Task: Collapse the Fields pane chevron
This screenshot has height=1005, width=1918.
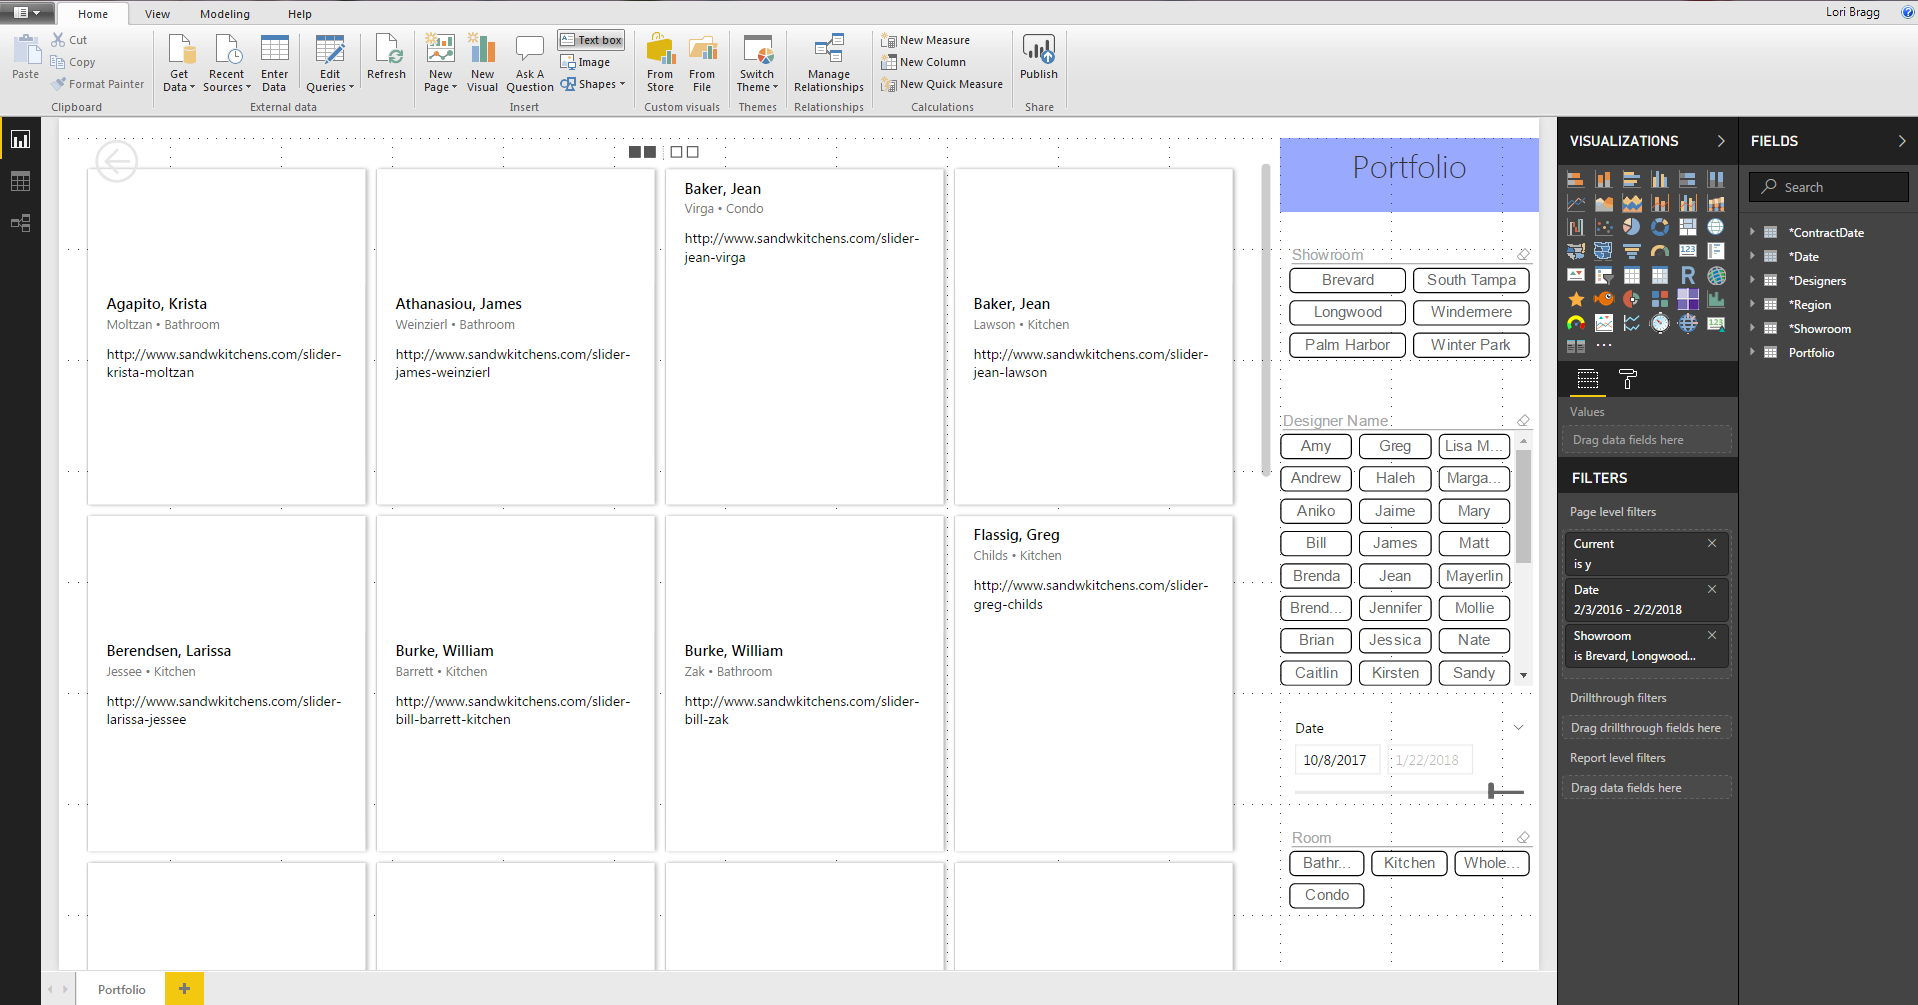Action: 1902,141
